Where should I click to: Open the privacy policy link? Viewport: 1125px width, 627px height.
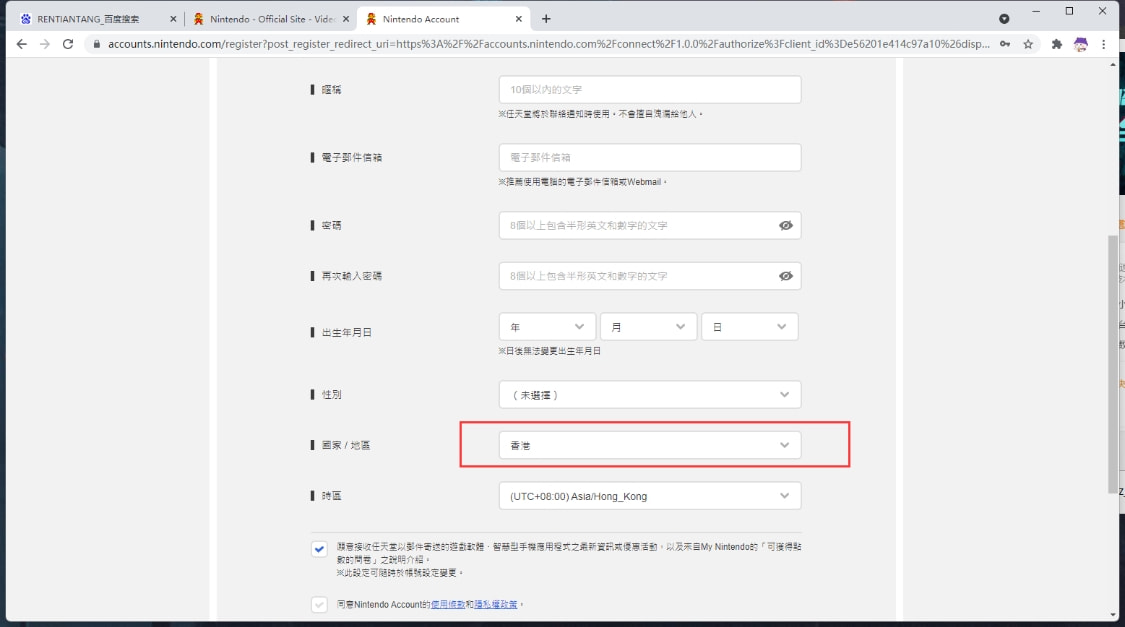(495, 605)
